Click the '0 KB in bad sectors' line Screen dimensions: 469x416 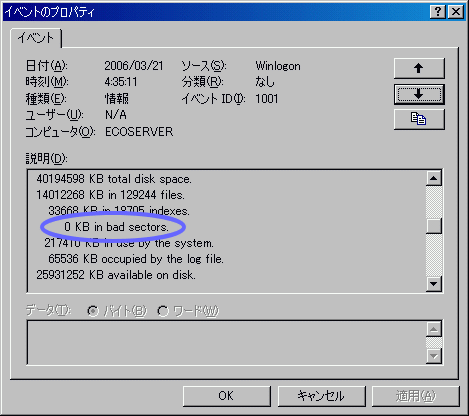tap(116, 227)
